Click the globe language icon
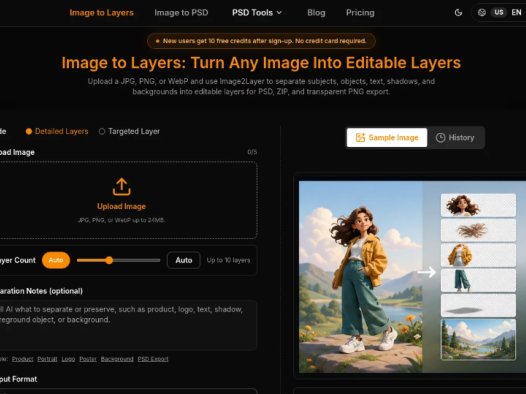The image size is (526, 394). pos(482,13)
